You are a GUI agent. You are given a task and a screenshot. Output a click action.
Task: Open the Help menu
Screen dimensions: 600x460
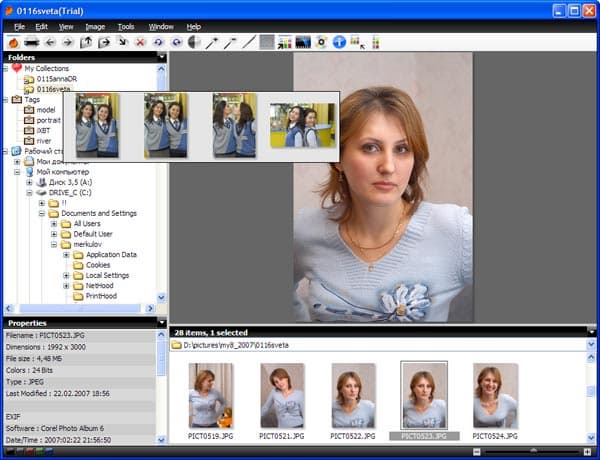tap(194, 27)
